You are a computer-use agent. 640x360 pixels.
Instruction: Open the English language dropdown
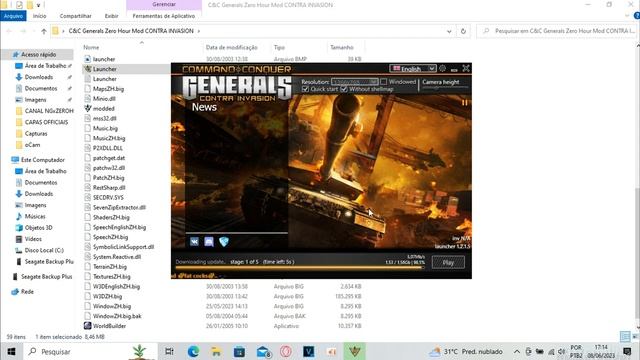(x=413, y=69)
